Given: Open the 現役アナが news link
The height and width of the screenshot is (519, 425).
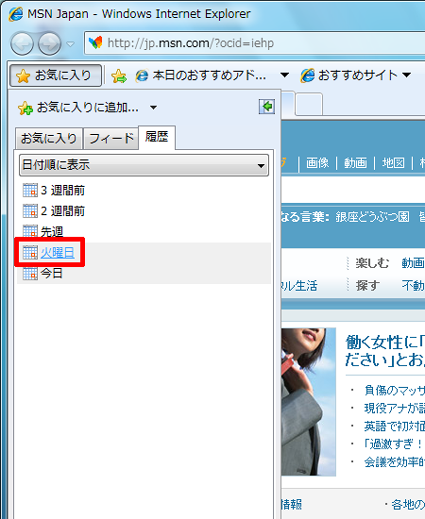Looking at the screenshot, I should pos(395,408).
